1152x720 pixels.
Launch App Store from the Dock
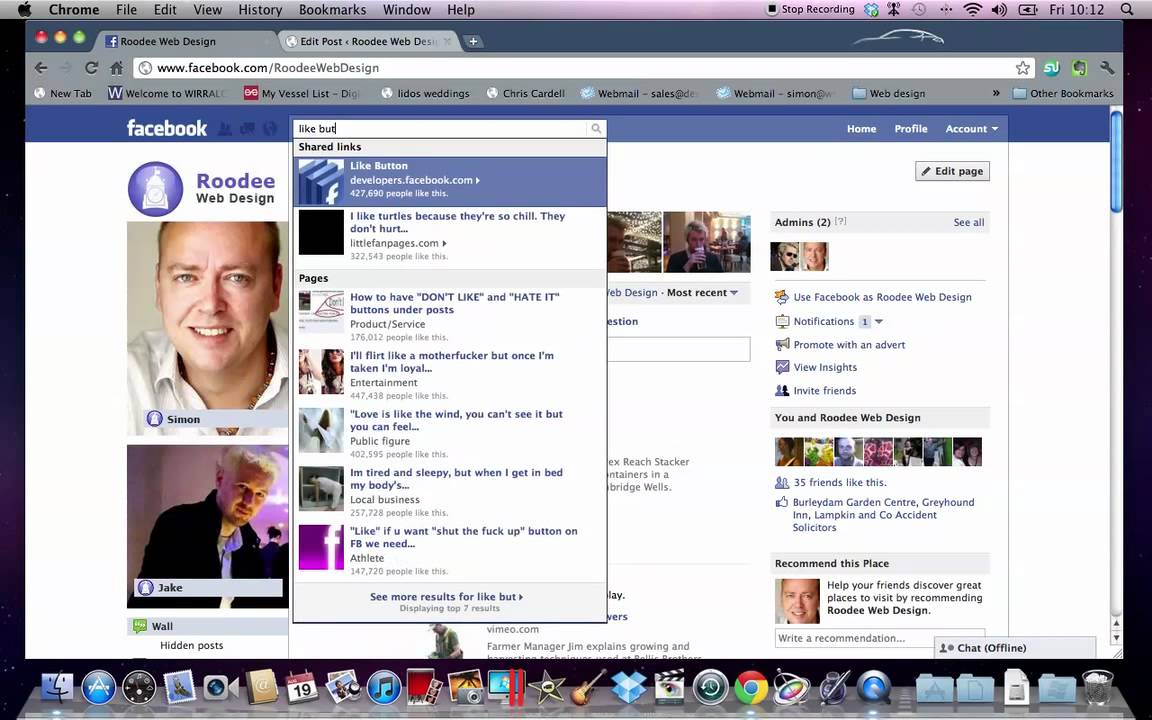[98, 688]
